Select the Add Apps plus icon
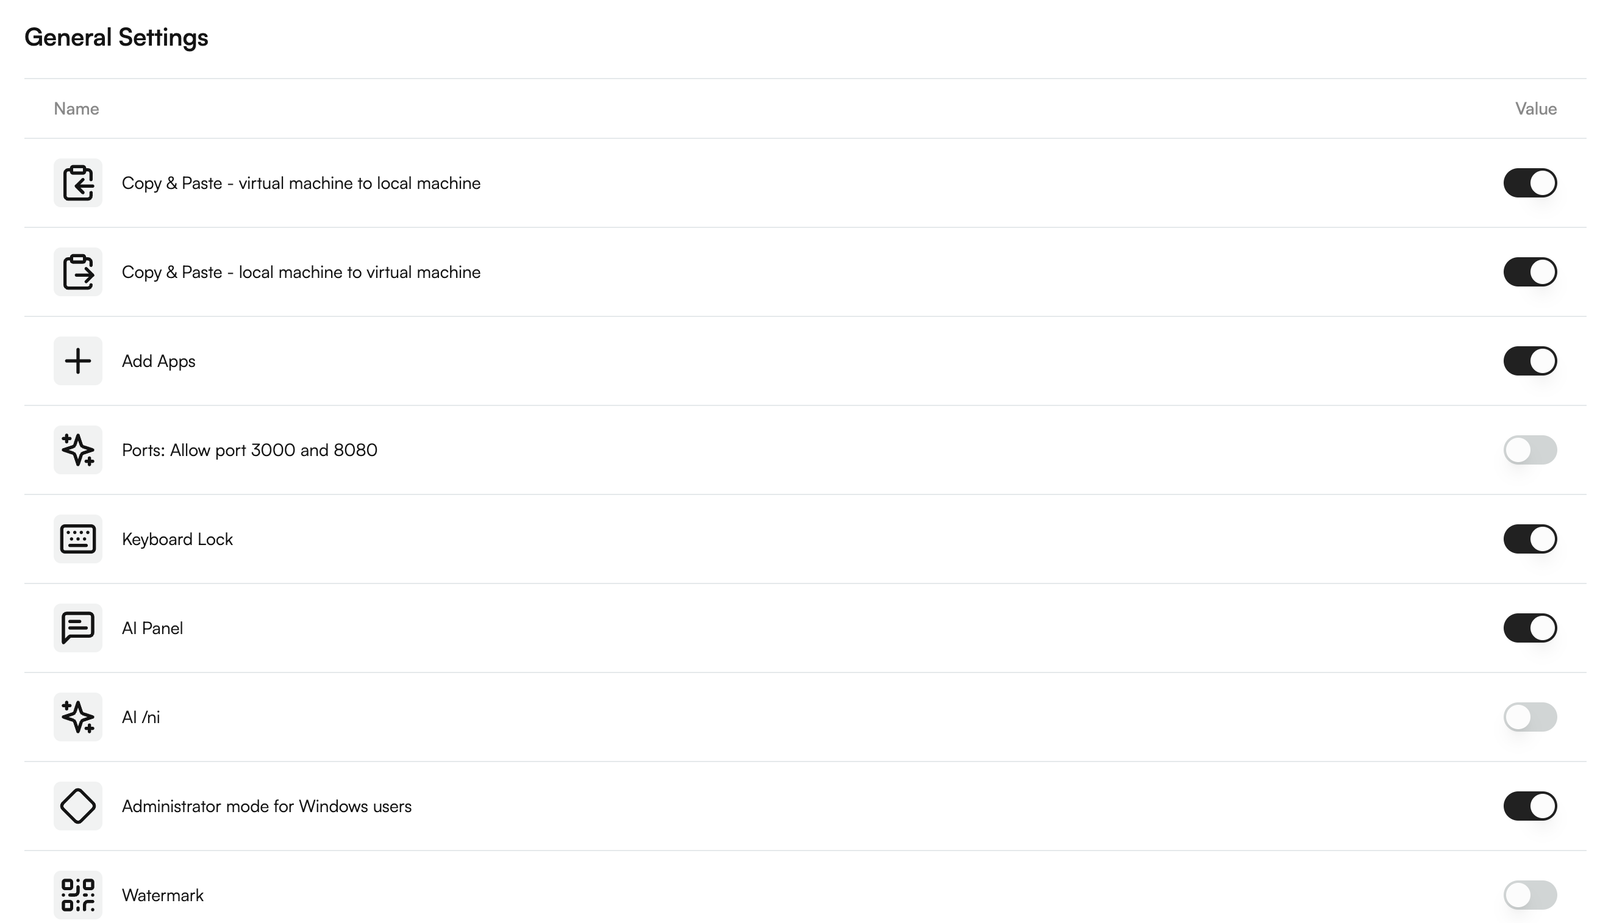 (x=78, y=361)
